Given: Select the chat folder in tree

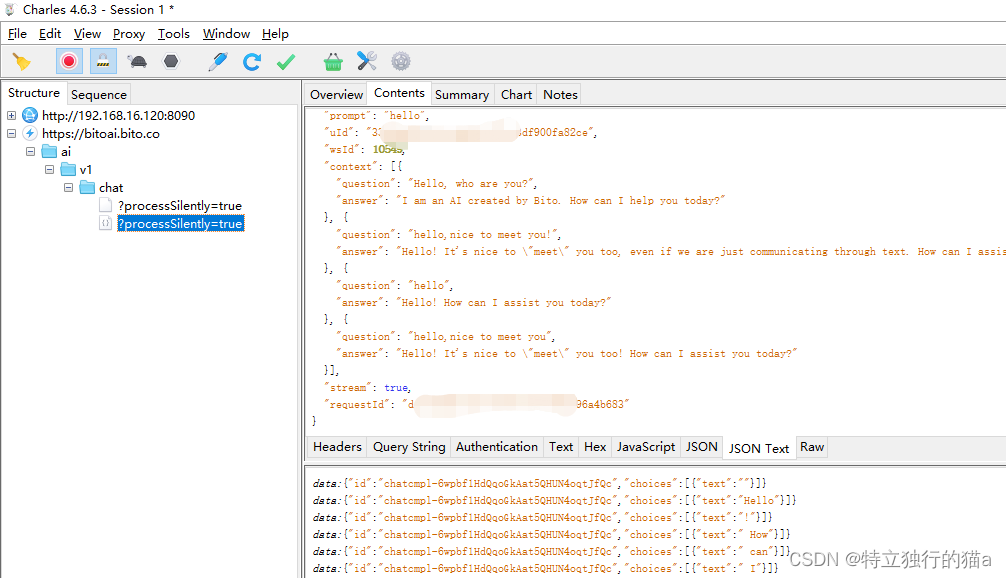Looking at the screenshot, I should [111, 187].
